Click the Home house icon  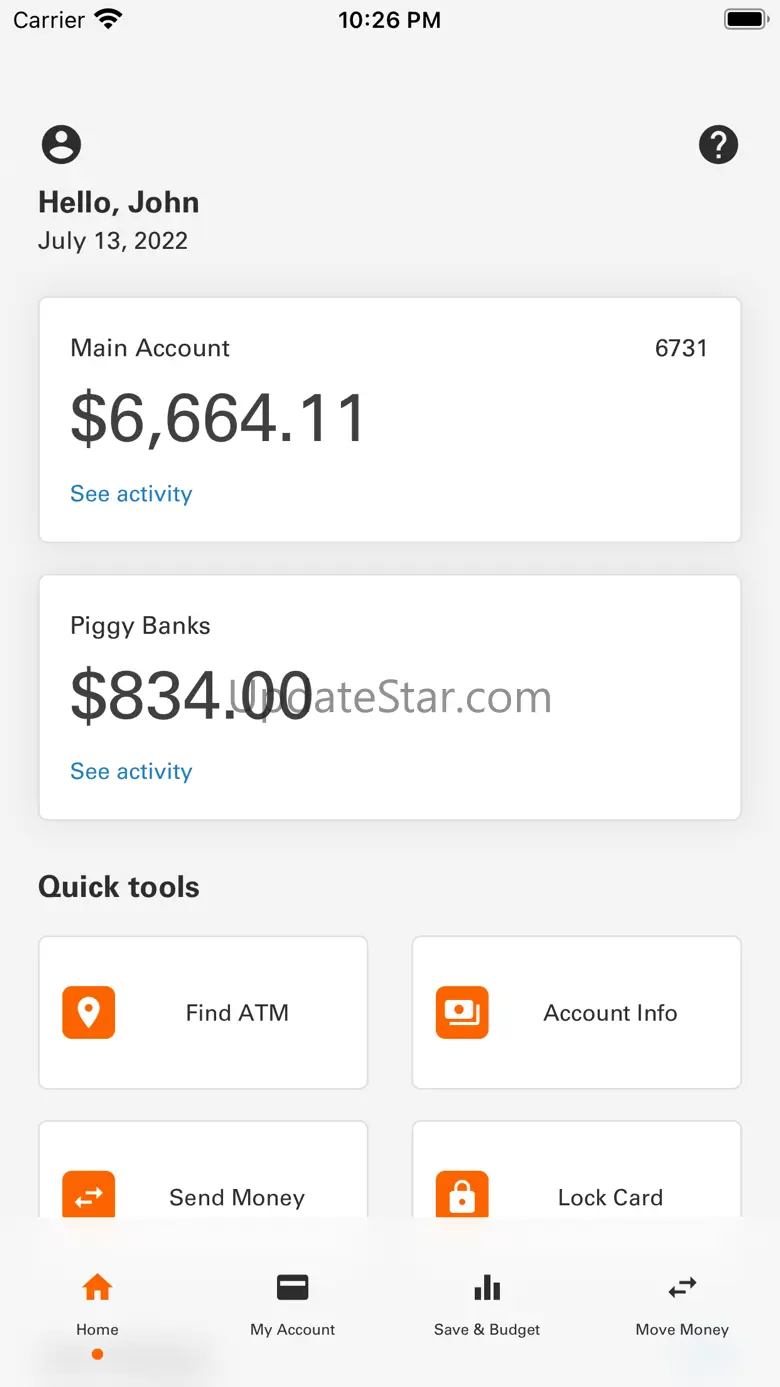(97, 1287)
